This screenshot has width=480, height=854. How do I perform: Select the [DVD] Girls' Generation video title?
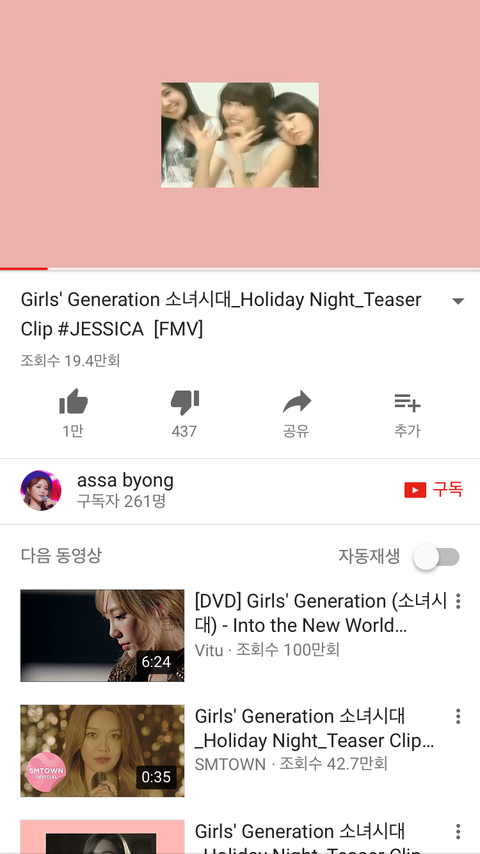coord(320,613)
